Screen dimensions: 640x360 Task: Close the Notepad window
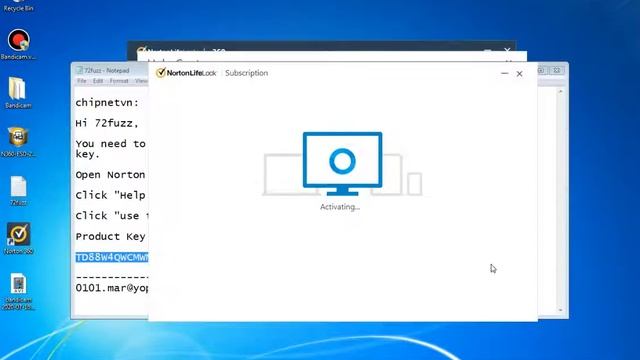point(556,70)
